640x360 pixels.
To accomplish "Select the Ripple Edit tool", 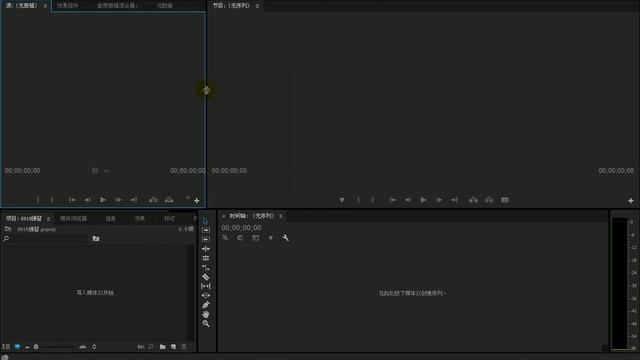I will (x=206, y=249).
